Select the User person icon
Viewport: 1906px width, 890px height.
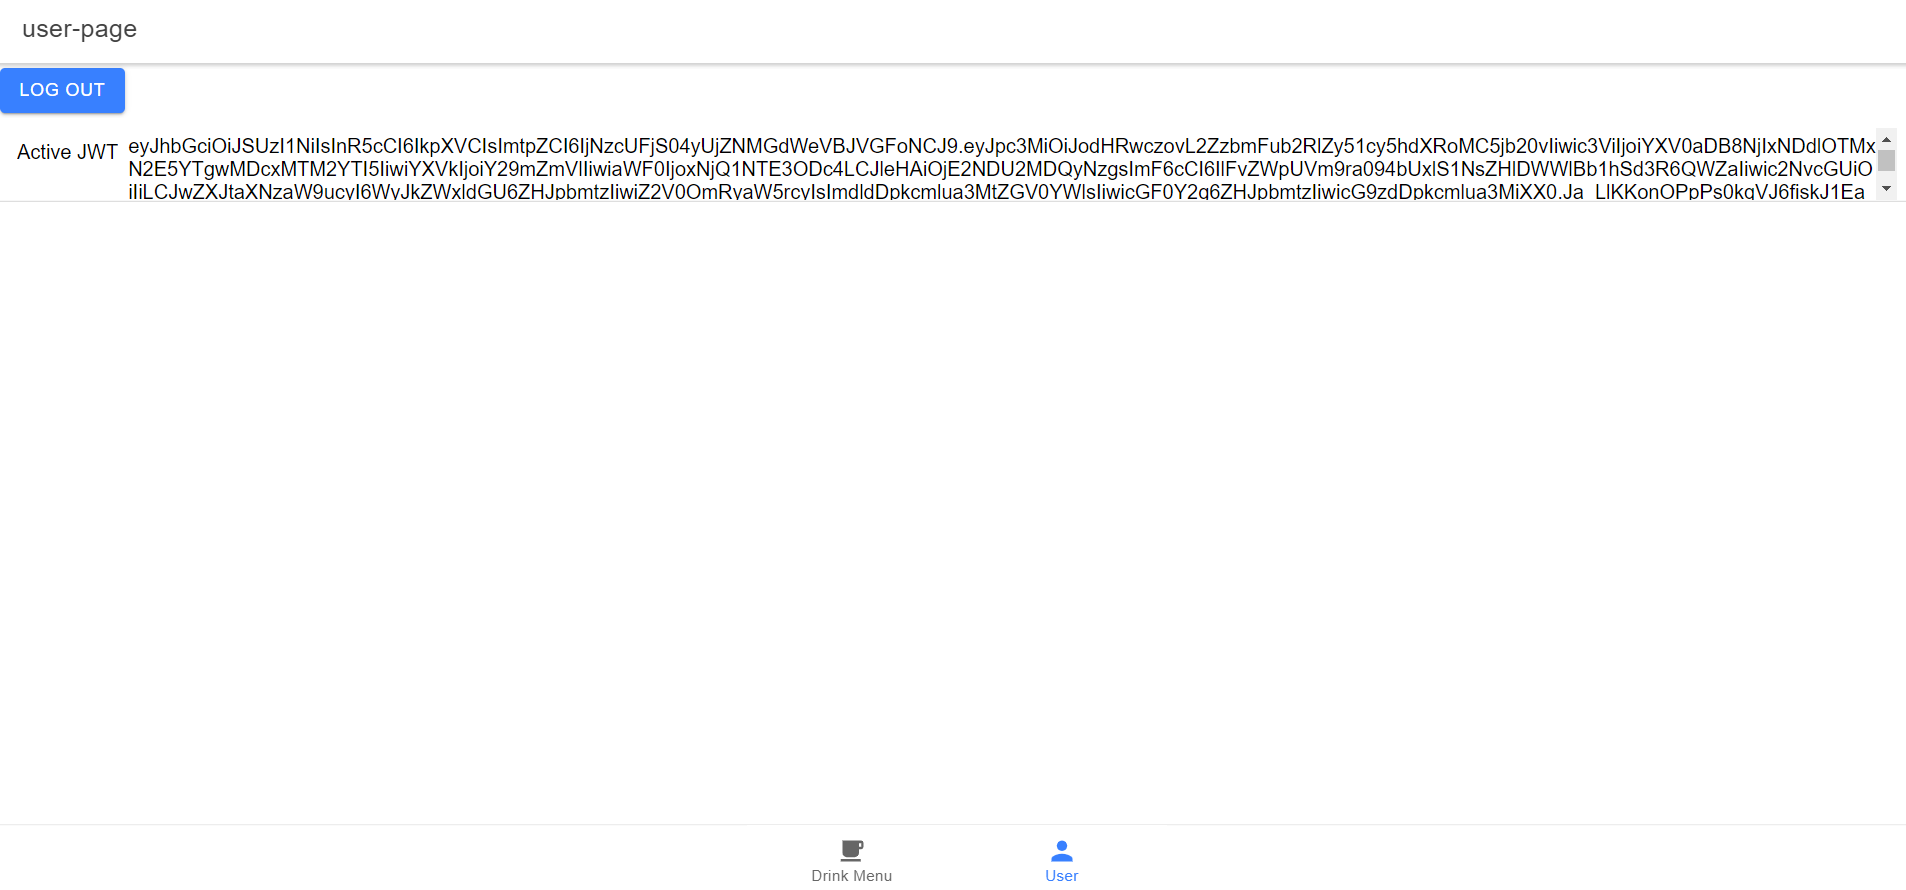(1062, 850)
